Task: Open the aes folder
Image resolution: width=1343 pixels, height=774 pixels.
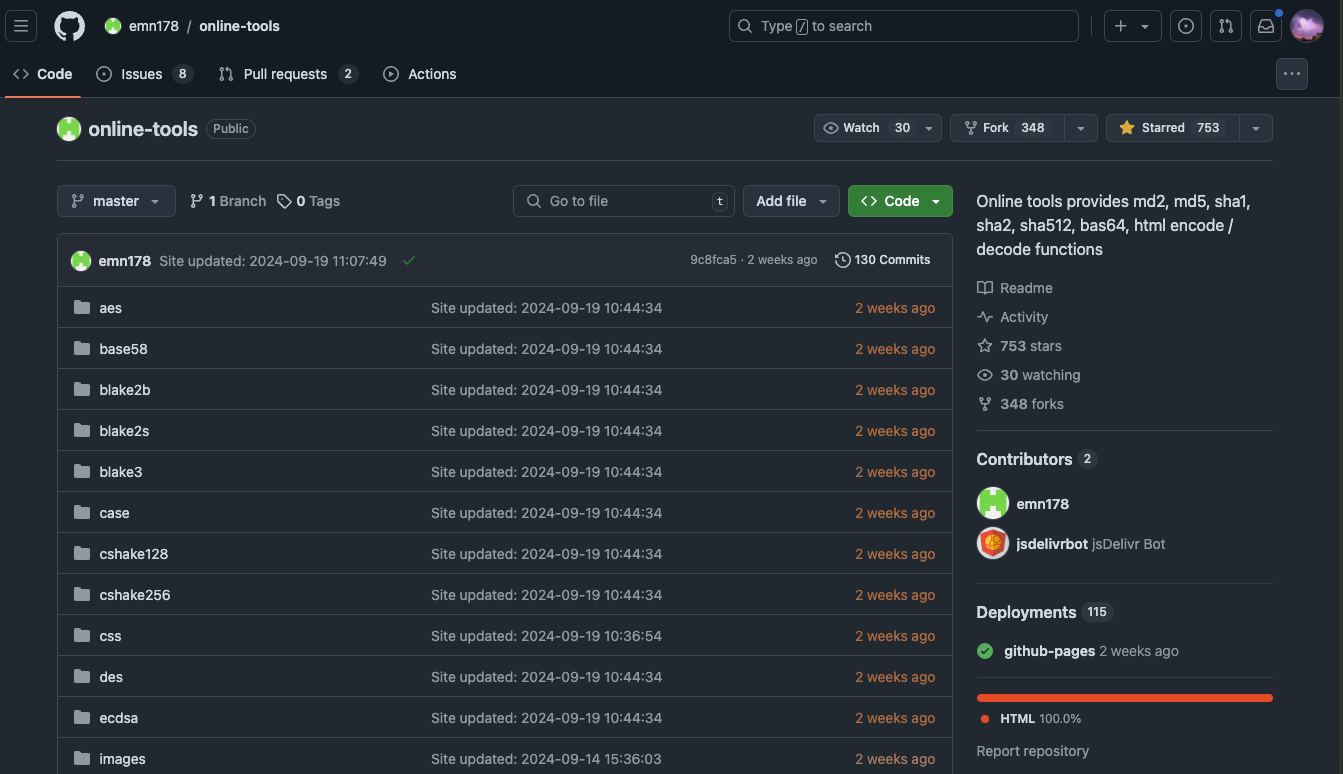Action: point(110,308)
